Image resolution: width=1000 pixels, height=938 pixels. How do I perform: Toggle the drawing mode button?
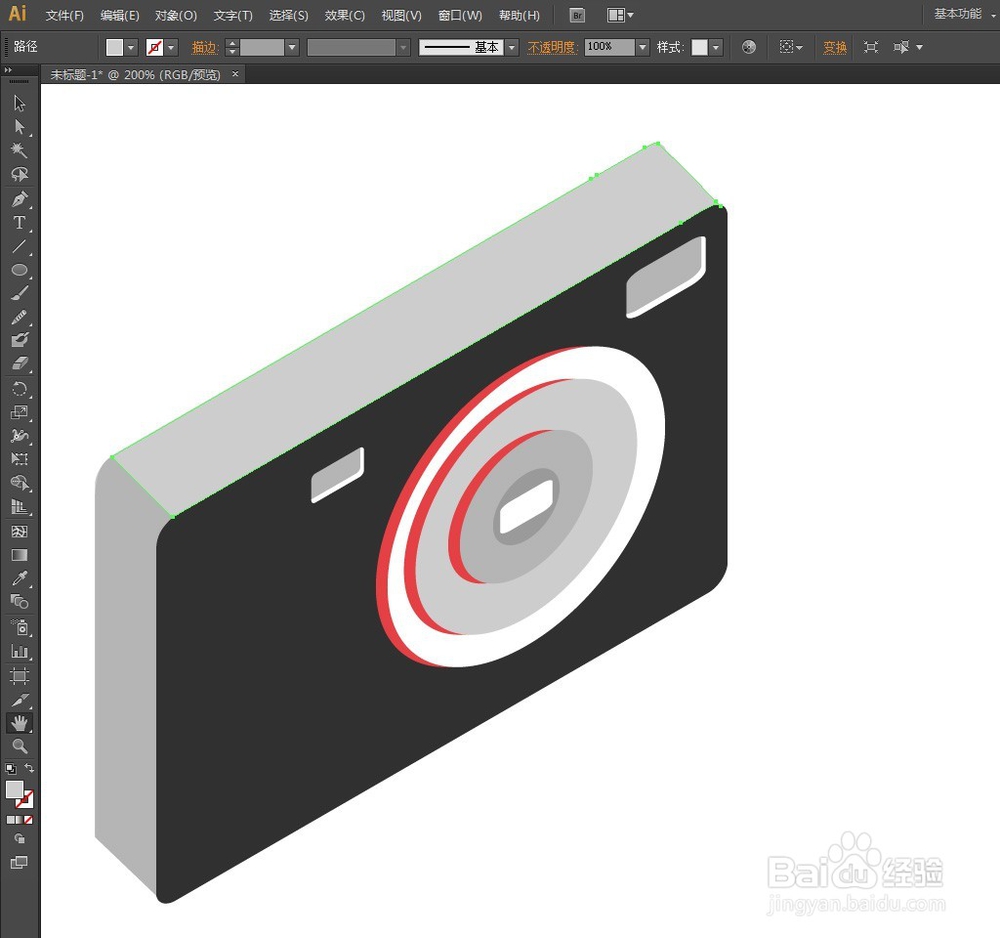tap(19, 839)
